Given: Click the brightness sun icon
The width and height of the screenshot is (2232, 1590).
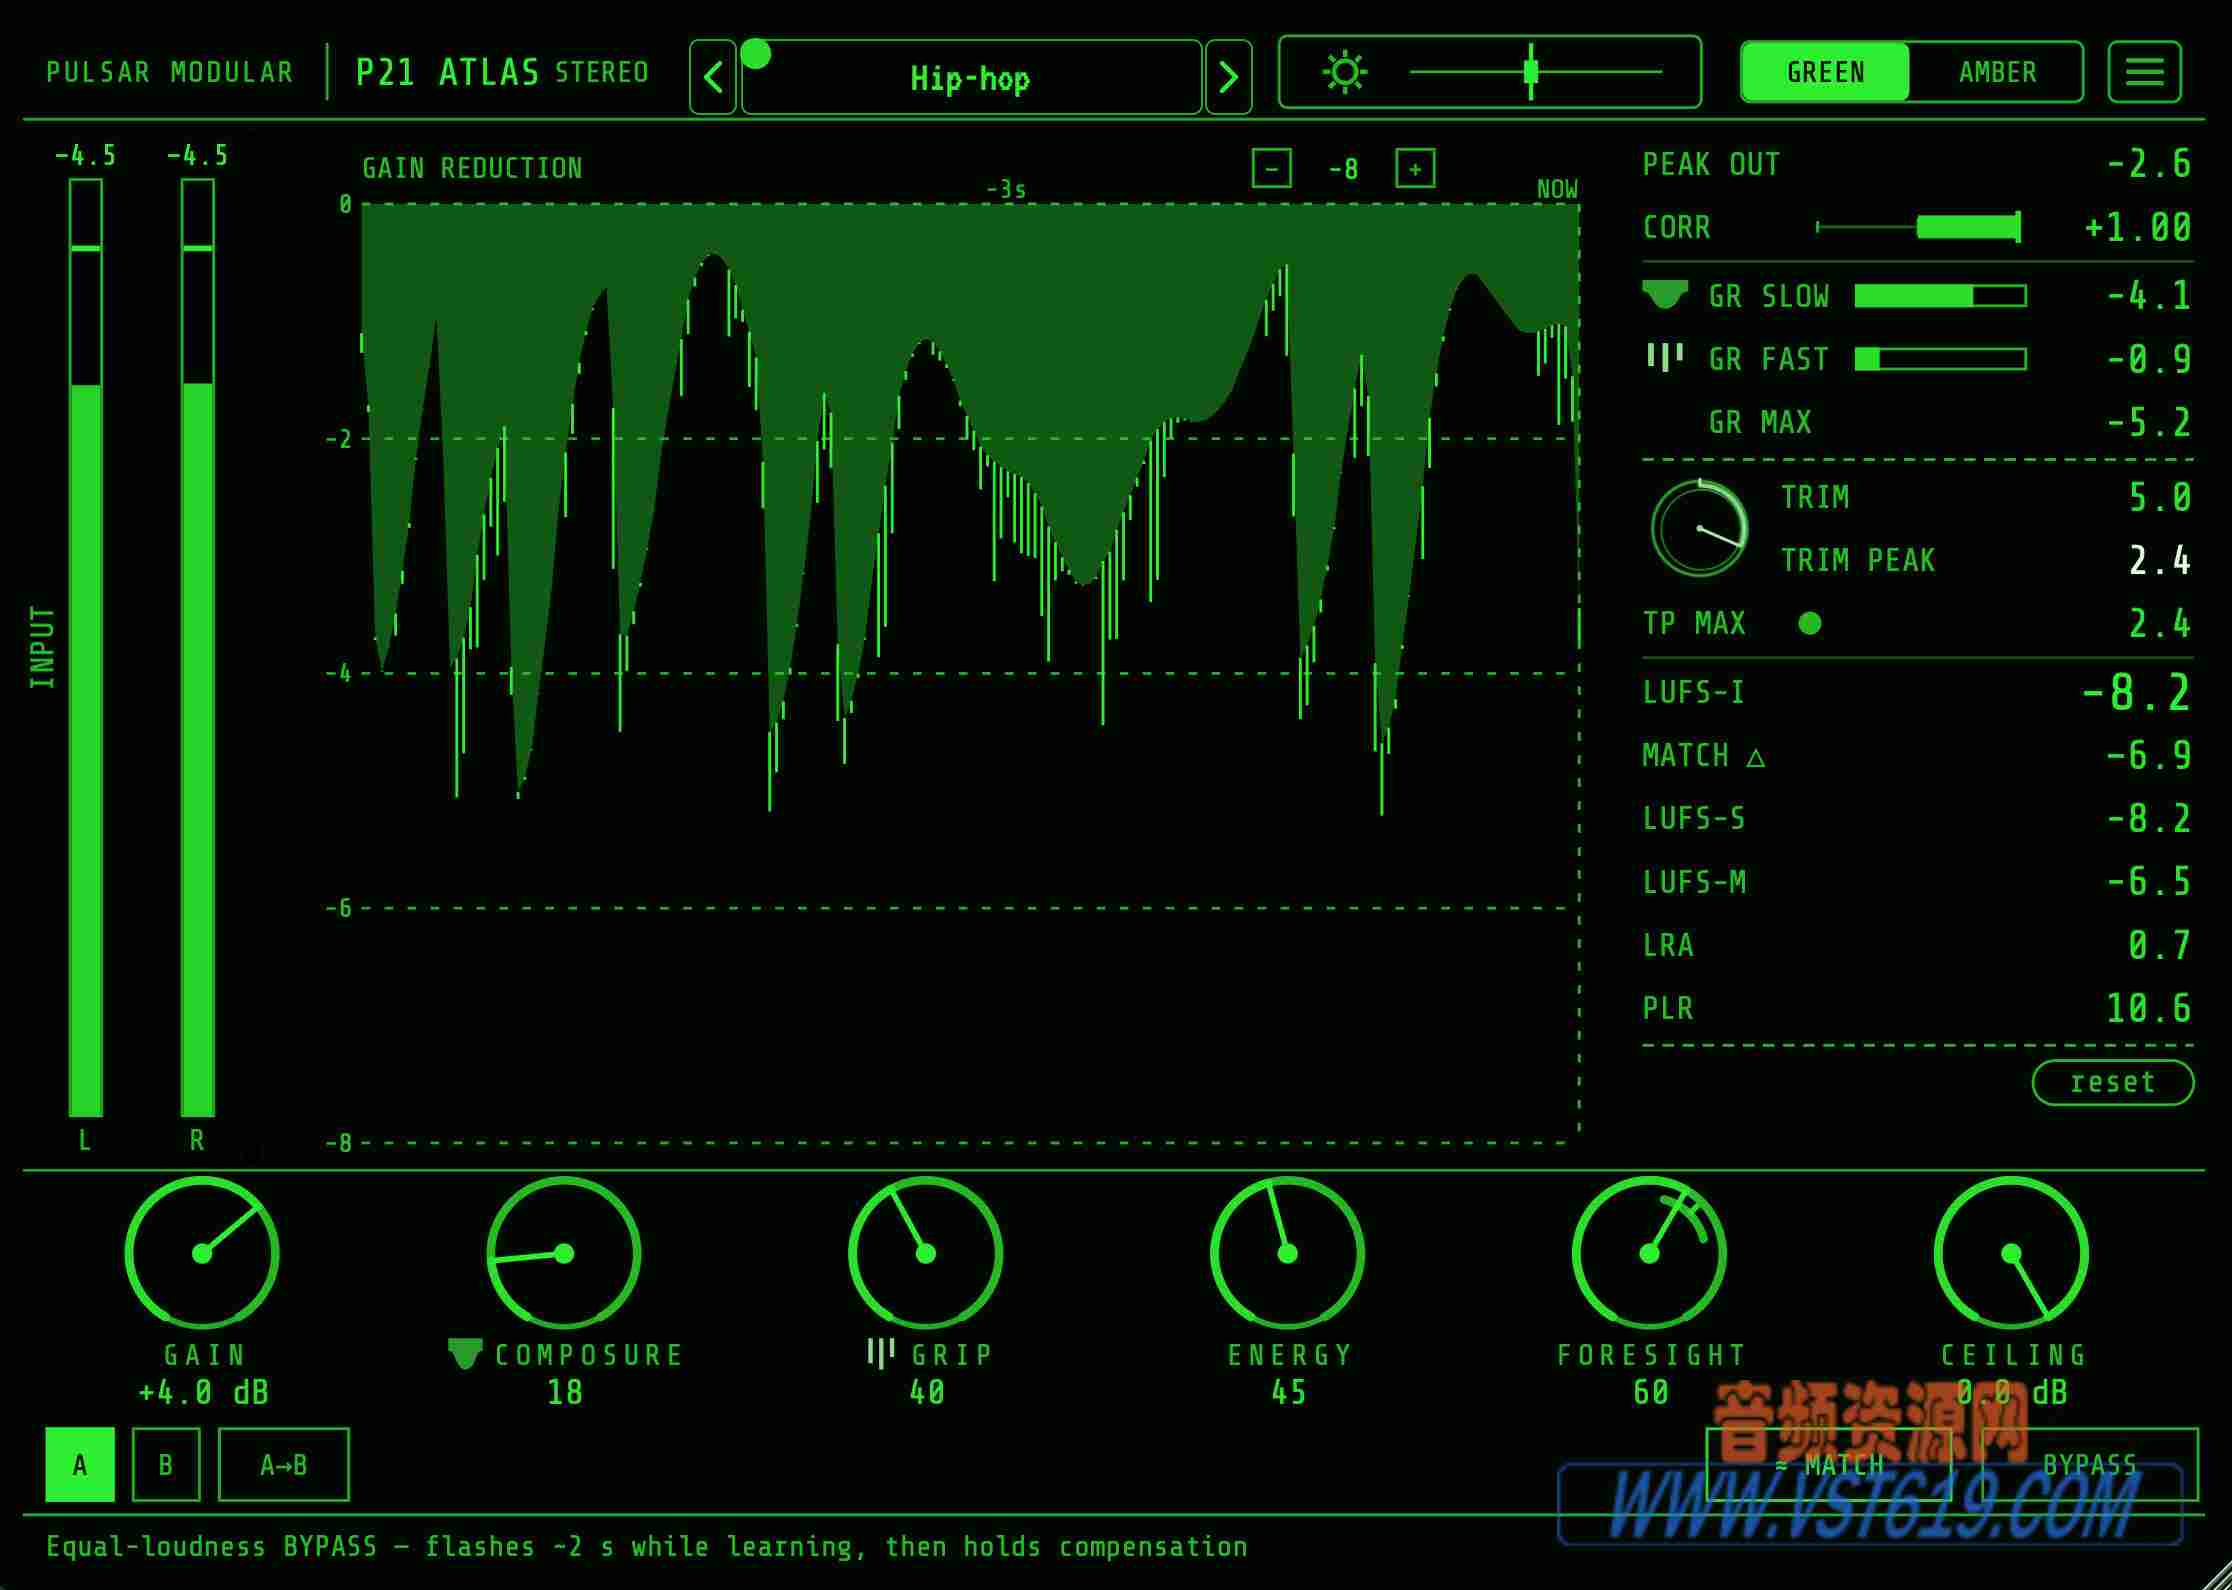Looking at the screenshot, I should tap(1344, 72).
